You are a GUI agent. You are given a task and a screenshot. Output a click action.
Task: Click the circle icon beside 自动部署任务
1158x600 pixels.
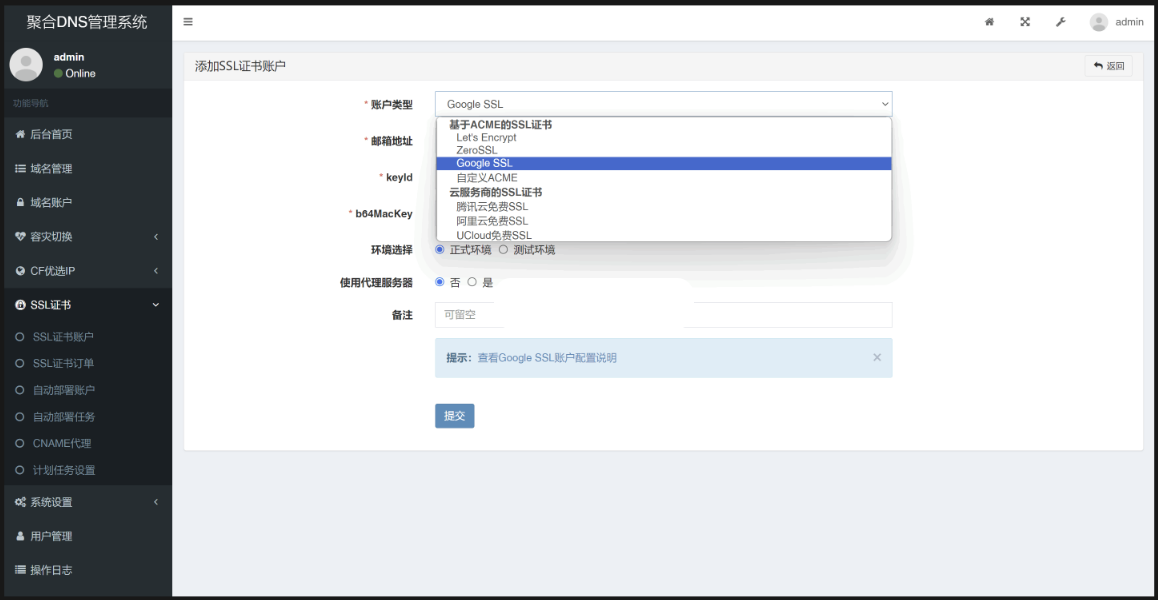click(20, 417)
